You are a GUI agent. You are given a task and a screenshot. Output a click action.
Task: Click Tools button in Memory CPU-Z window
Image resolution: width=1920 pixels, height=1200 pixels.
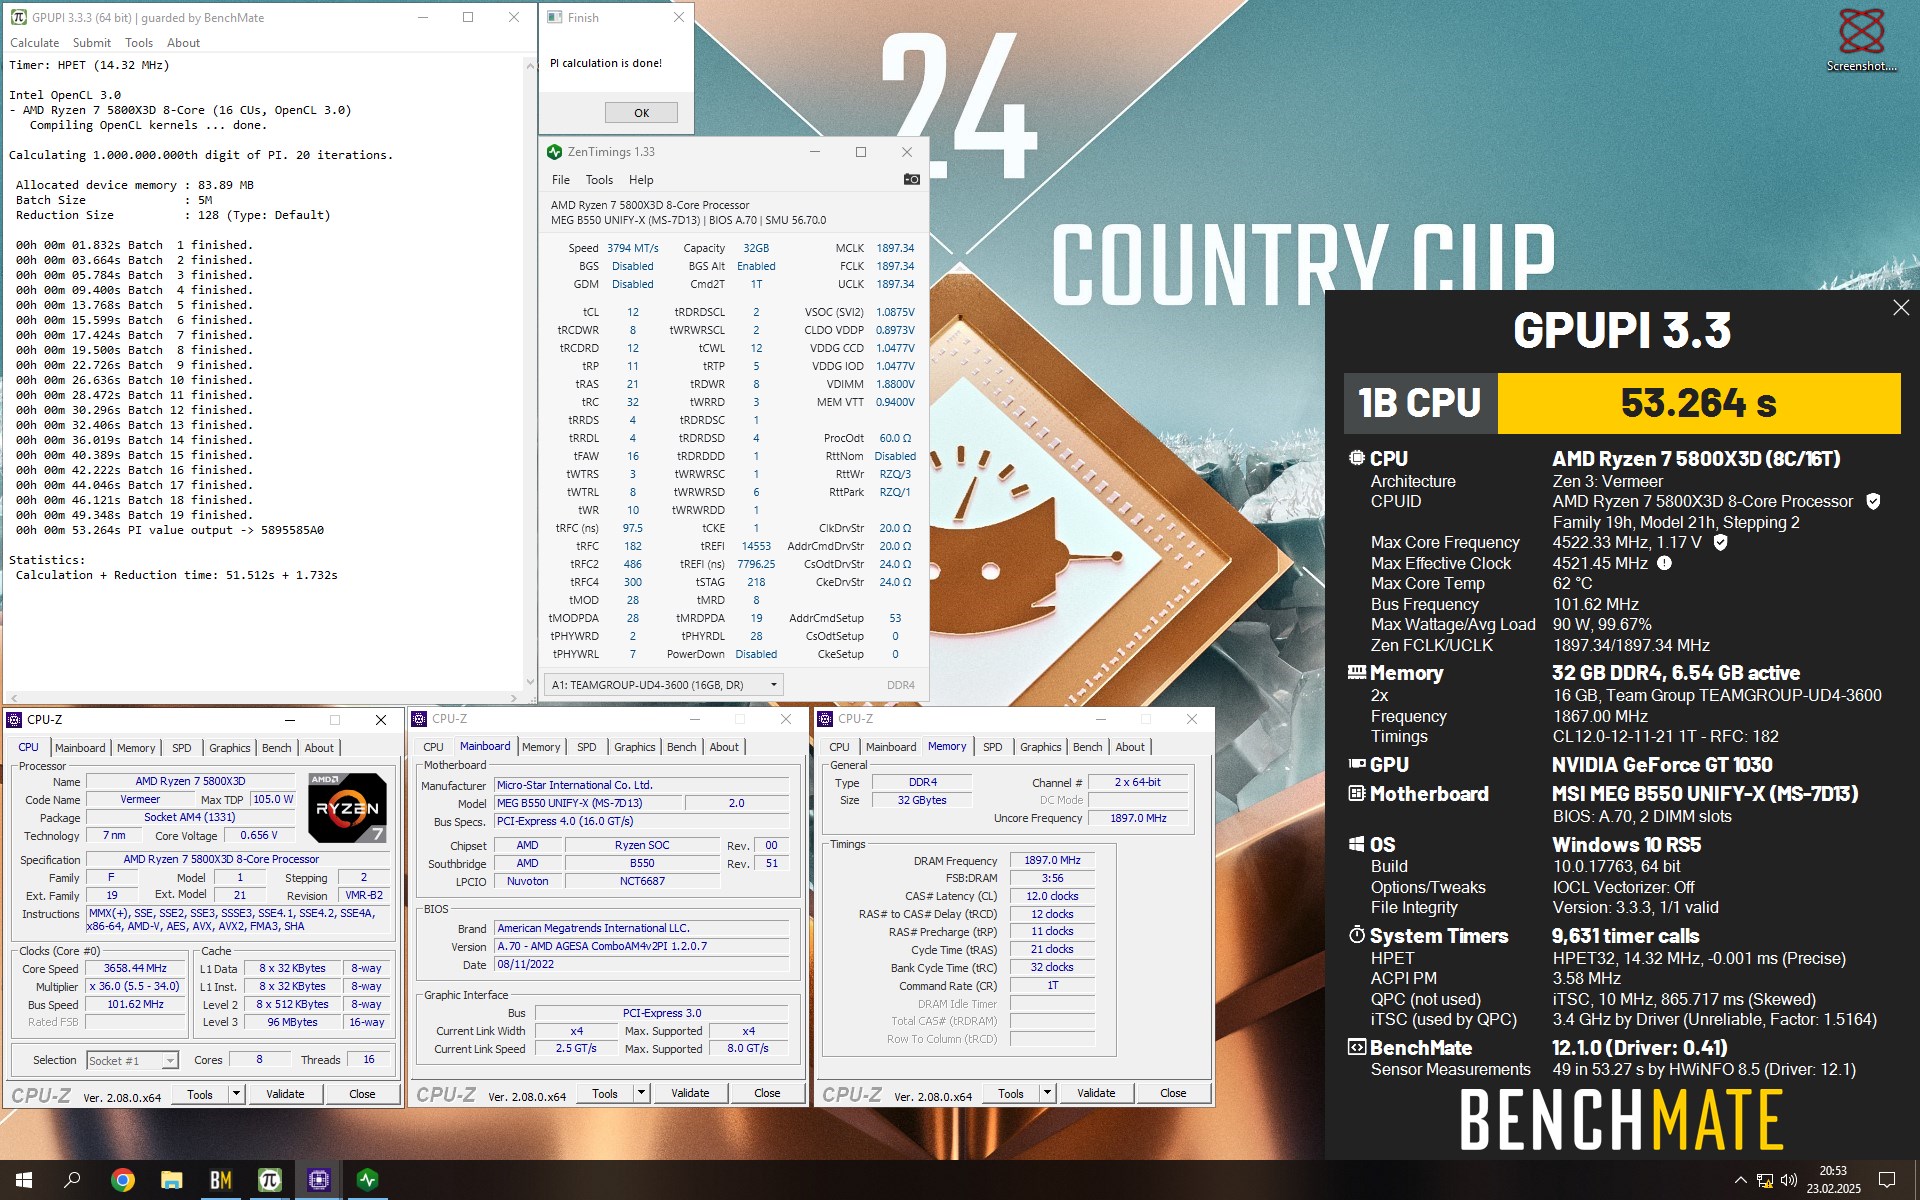pyautogui.click(x=1011, y=1093)
